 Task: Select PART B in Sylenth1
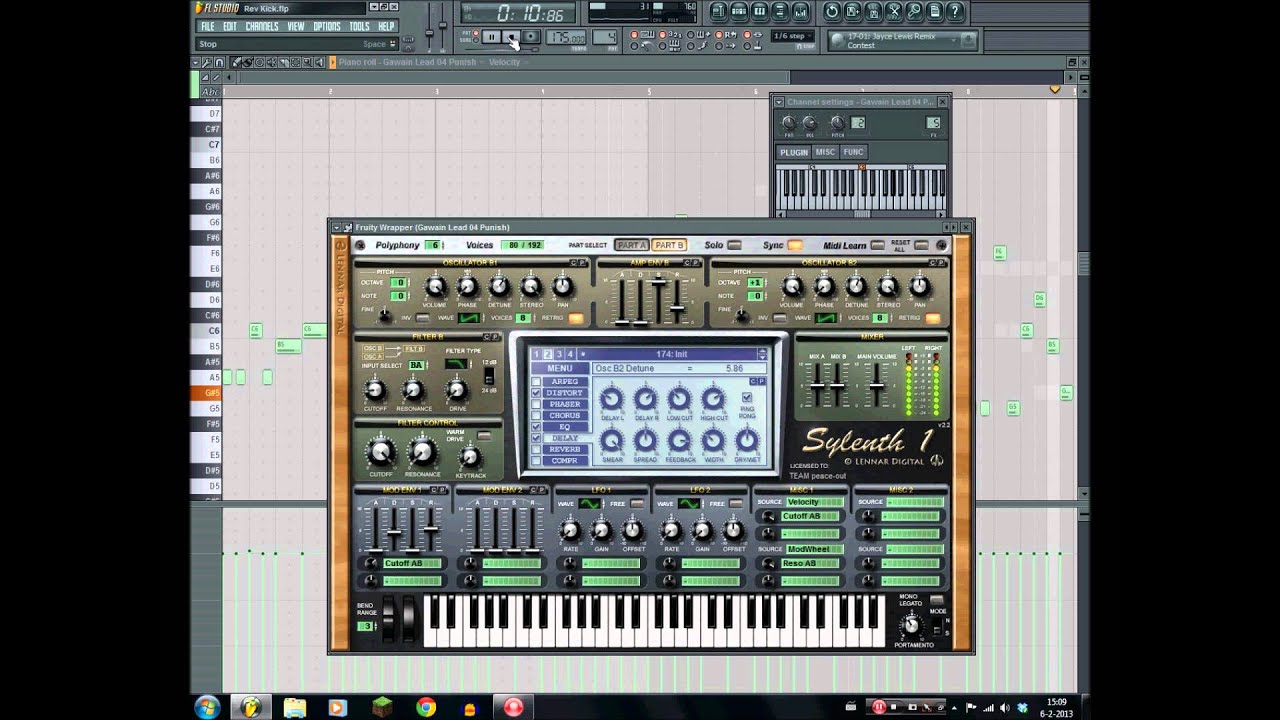point(669,245)
